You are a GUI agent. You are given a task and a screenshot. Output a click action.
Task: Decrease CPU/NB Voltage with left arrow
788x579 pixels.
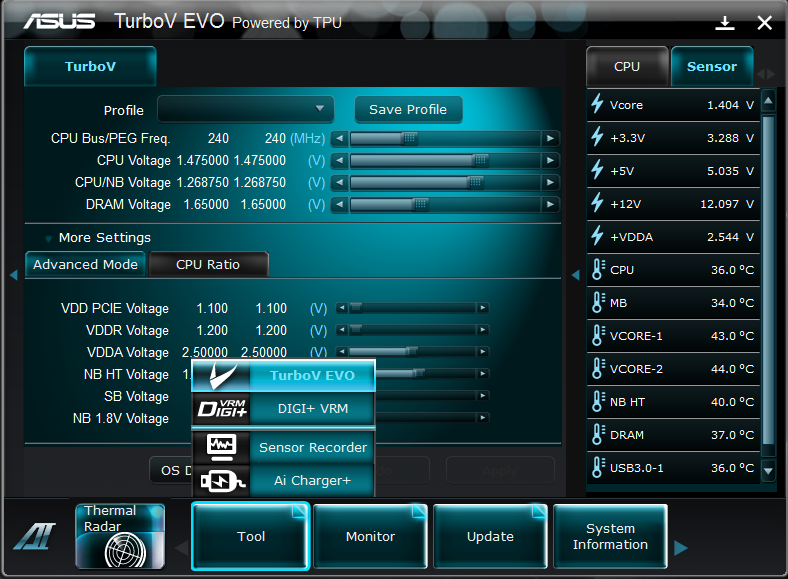(x=340, y=182)
